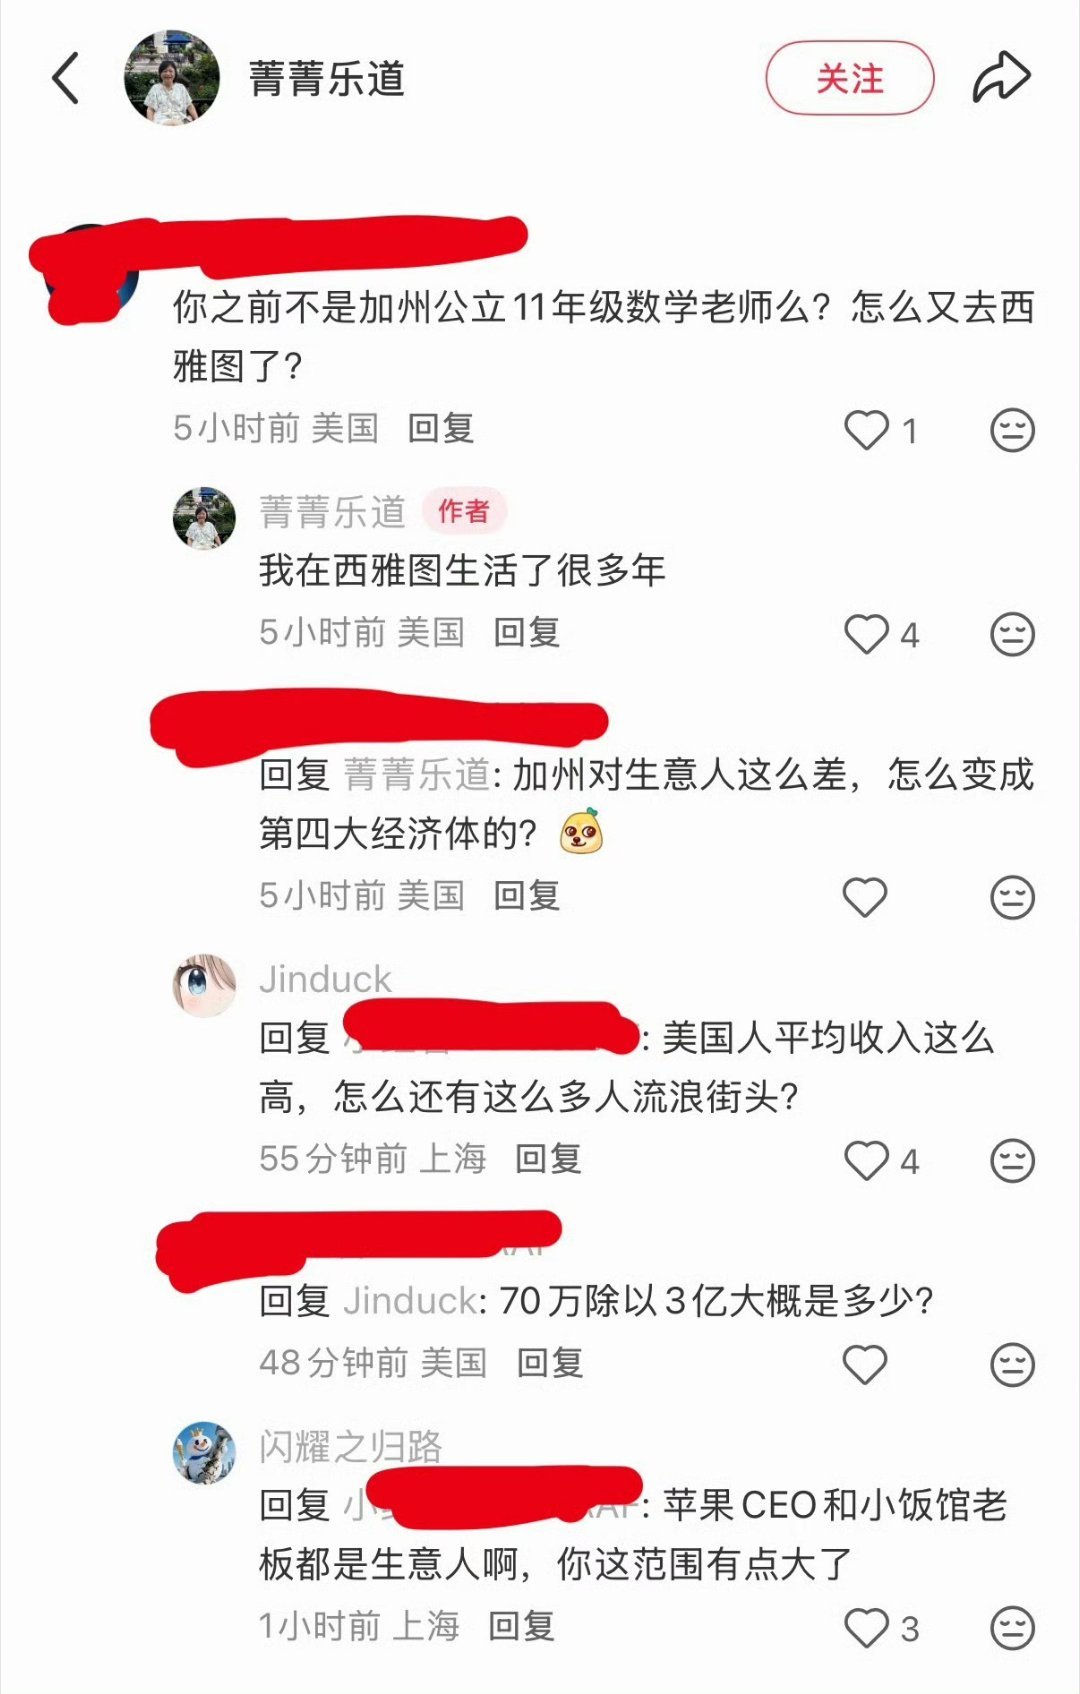The image size is (1080, 1694).
Task: Like 闪耀之归路's comment with the heart
Action: point(866,1627)
